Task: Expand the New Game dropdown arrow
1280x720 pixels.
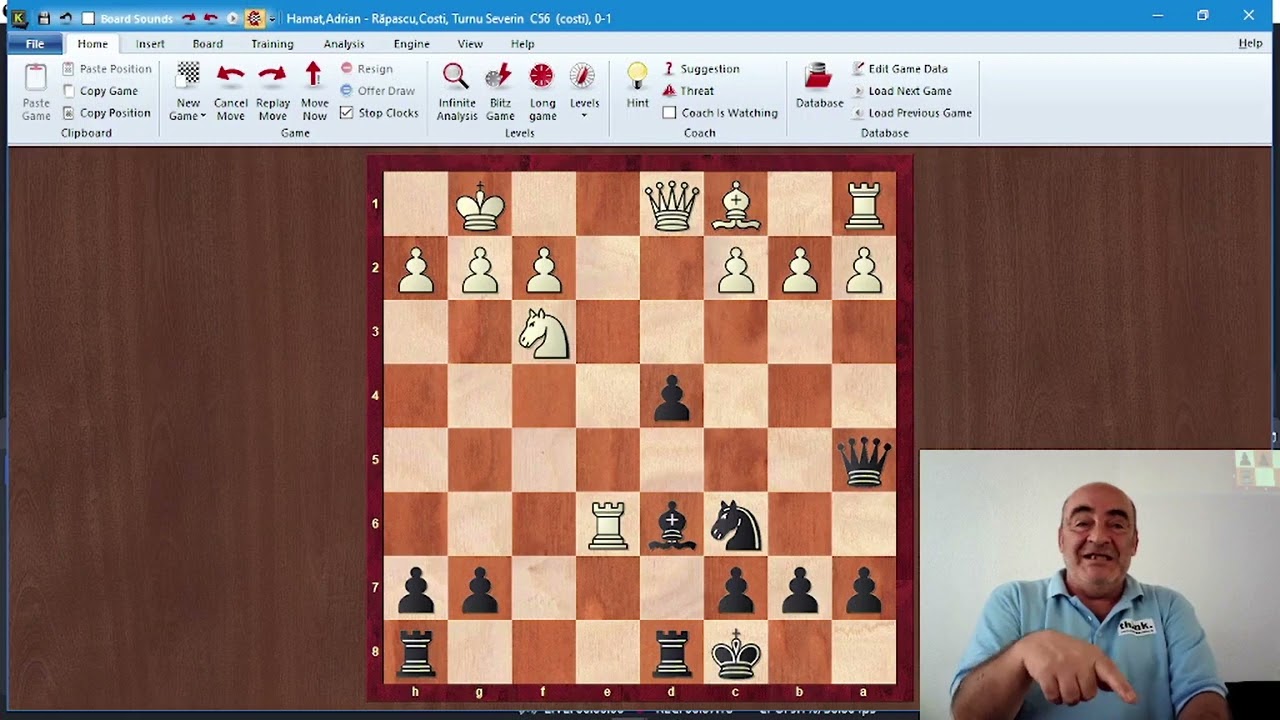Action: pos(203,116)
